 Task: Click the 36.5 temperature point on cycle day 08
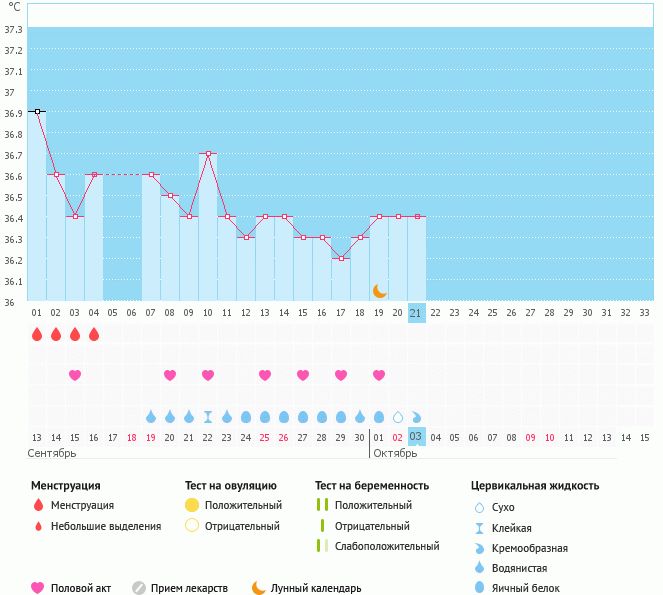pyautogui.click(x=170, y=195)
